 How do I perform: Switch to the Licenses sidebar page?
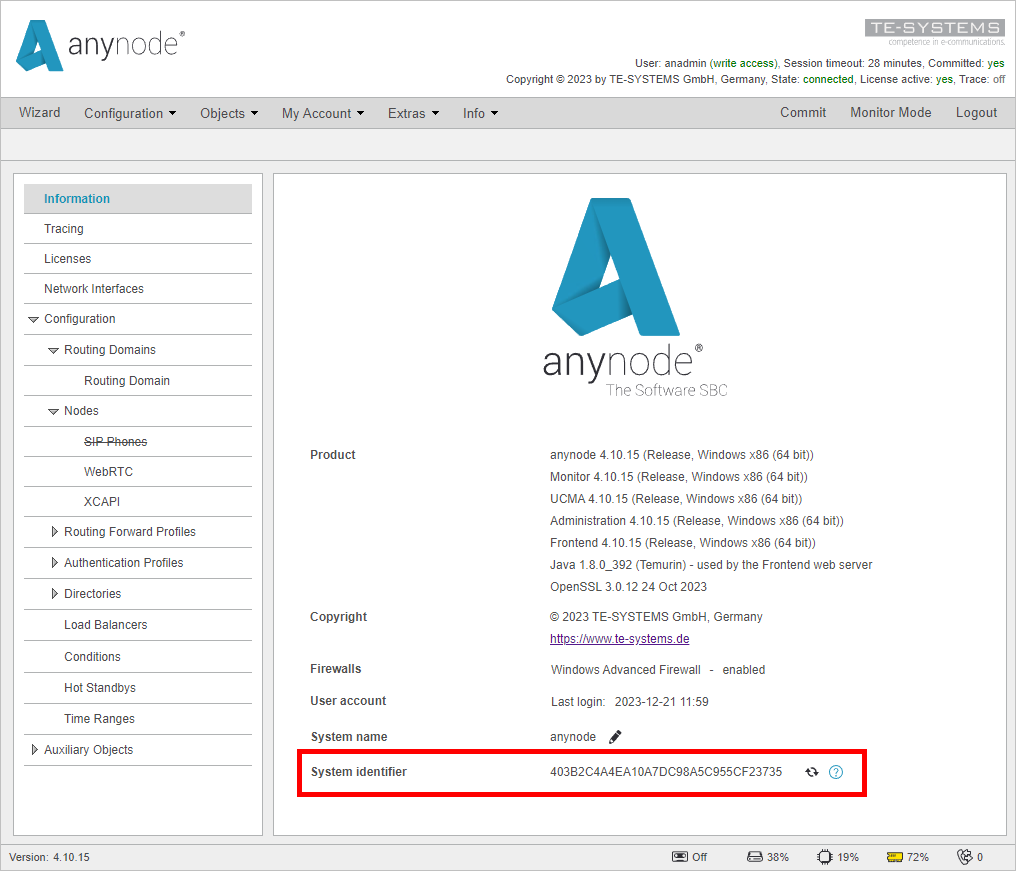tap(67, 258)
